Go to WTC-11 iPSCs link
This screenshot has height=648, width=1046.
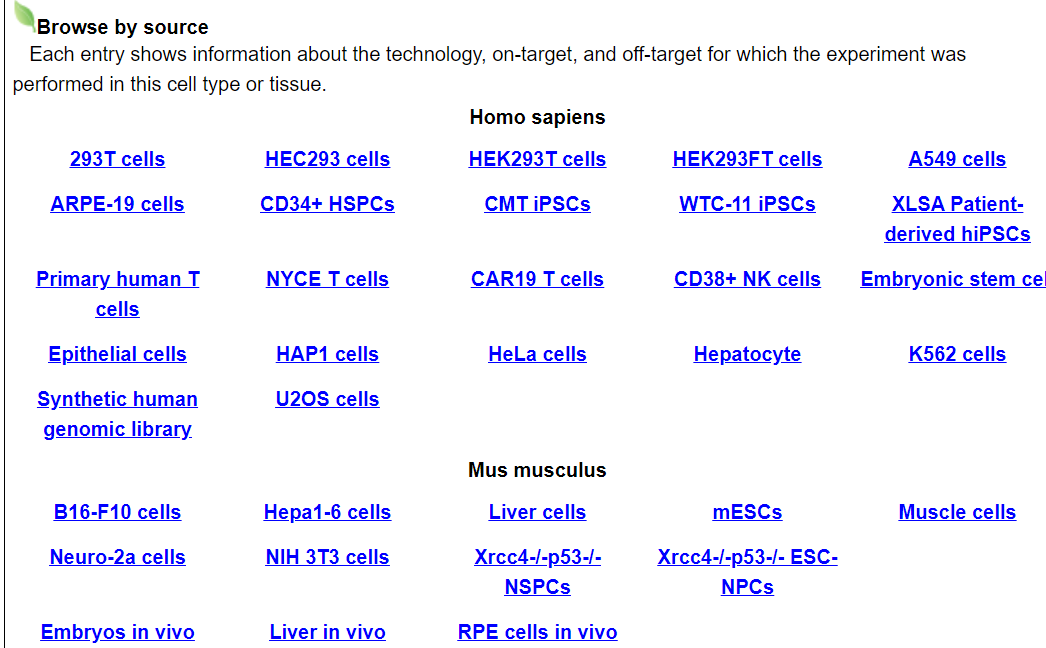(x=747, y=204)
